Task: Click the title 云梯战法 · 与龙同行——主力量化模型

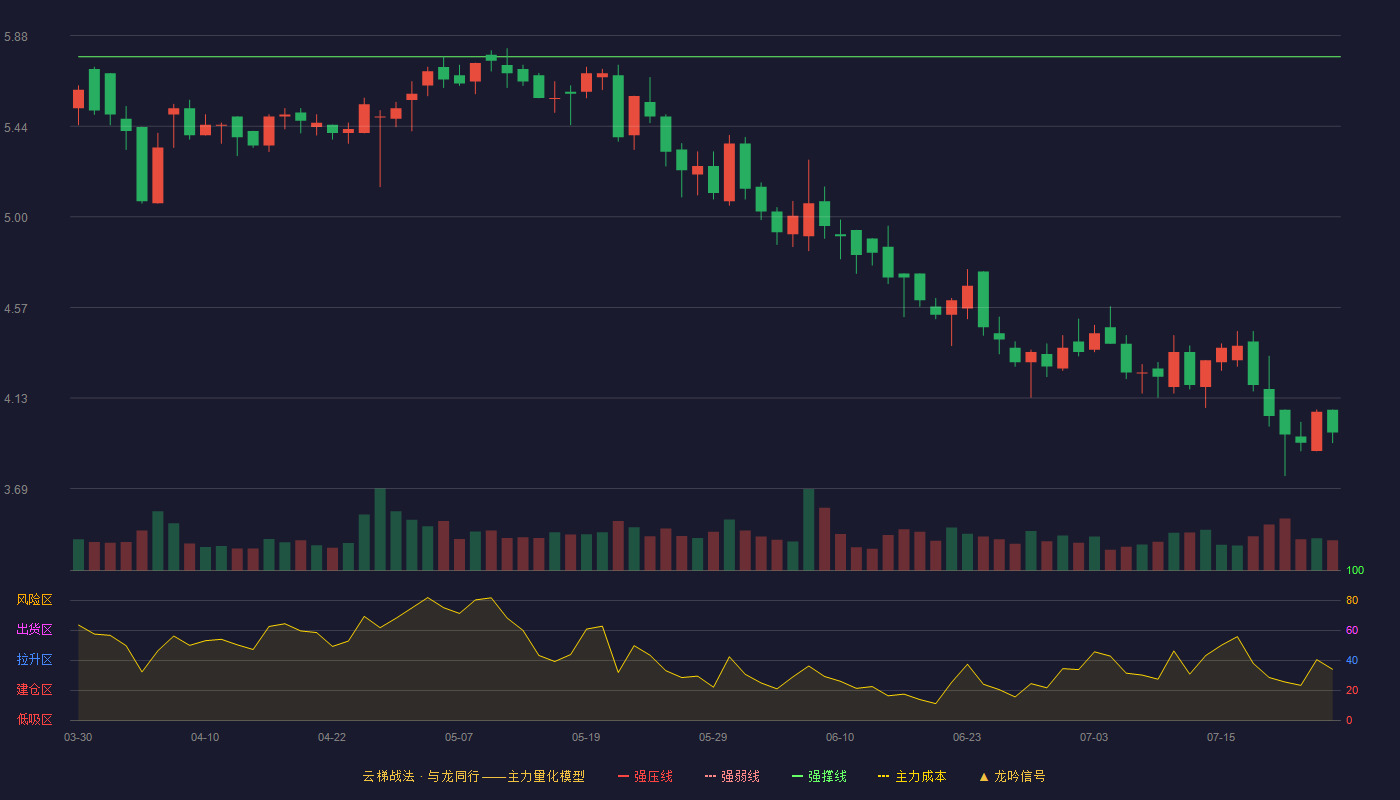Action: (473, 776)
